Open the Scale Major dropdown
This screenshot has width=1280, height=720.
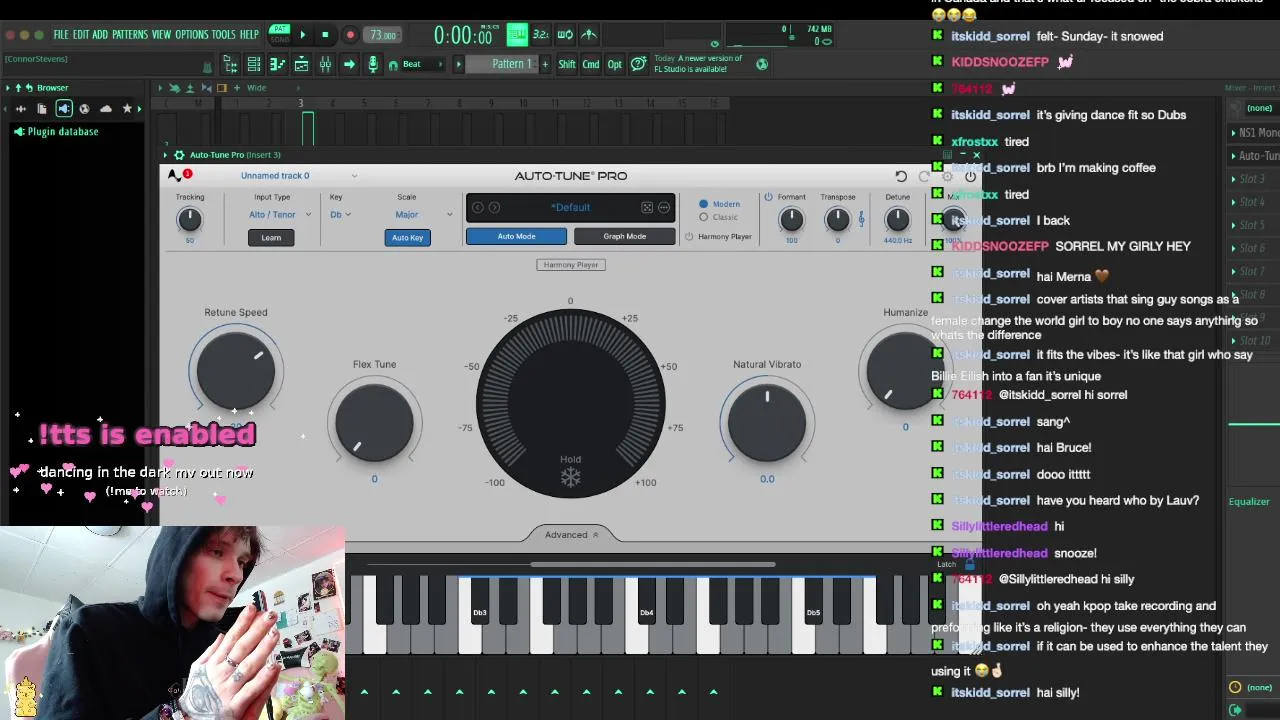[424, 214]
